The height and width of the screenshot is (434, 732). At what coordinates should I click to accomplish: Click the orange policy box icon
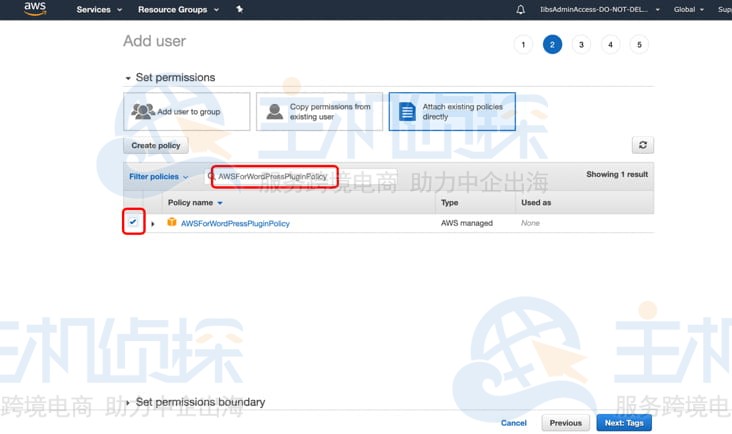(x=172, y=222)
